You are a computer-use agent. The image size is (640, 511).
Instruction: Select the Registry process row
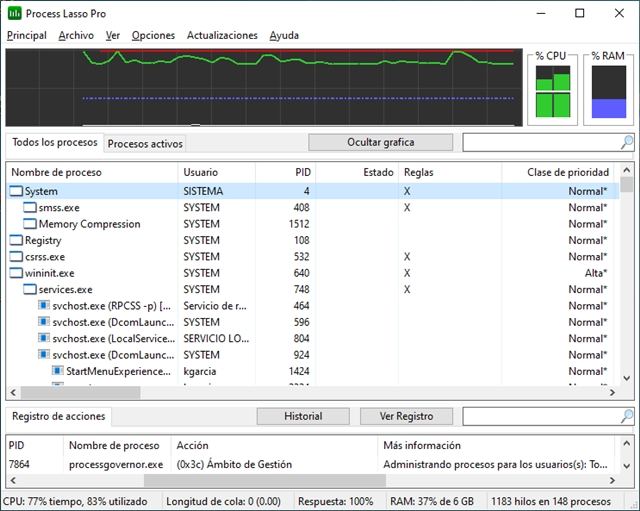pyautogui.click(x=313, y=240)
